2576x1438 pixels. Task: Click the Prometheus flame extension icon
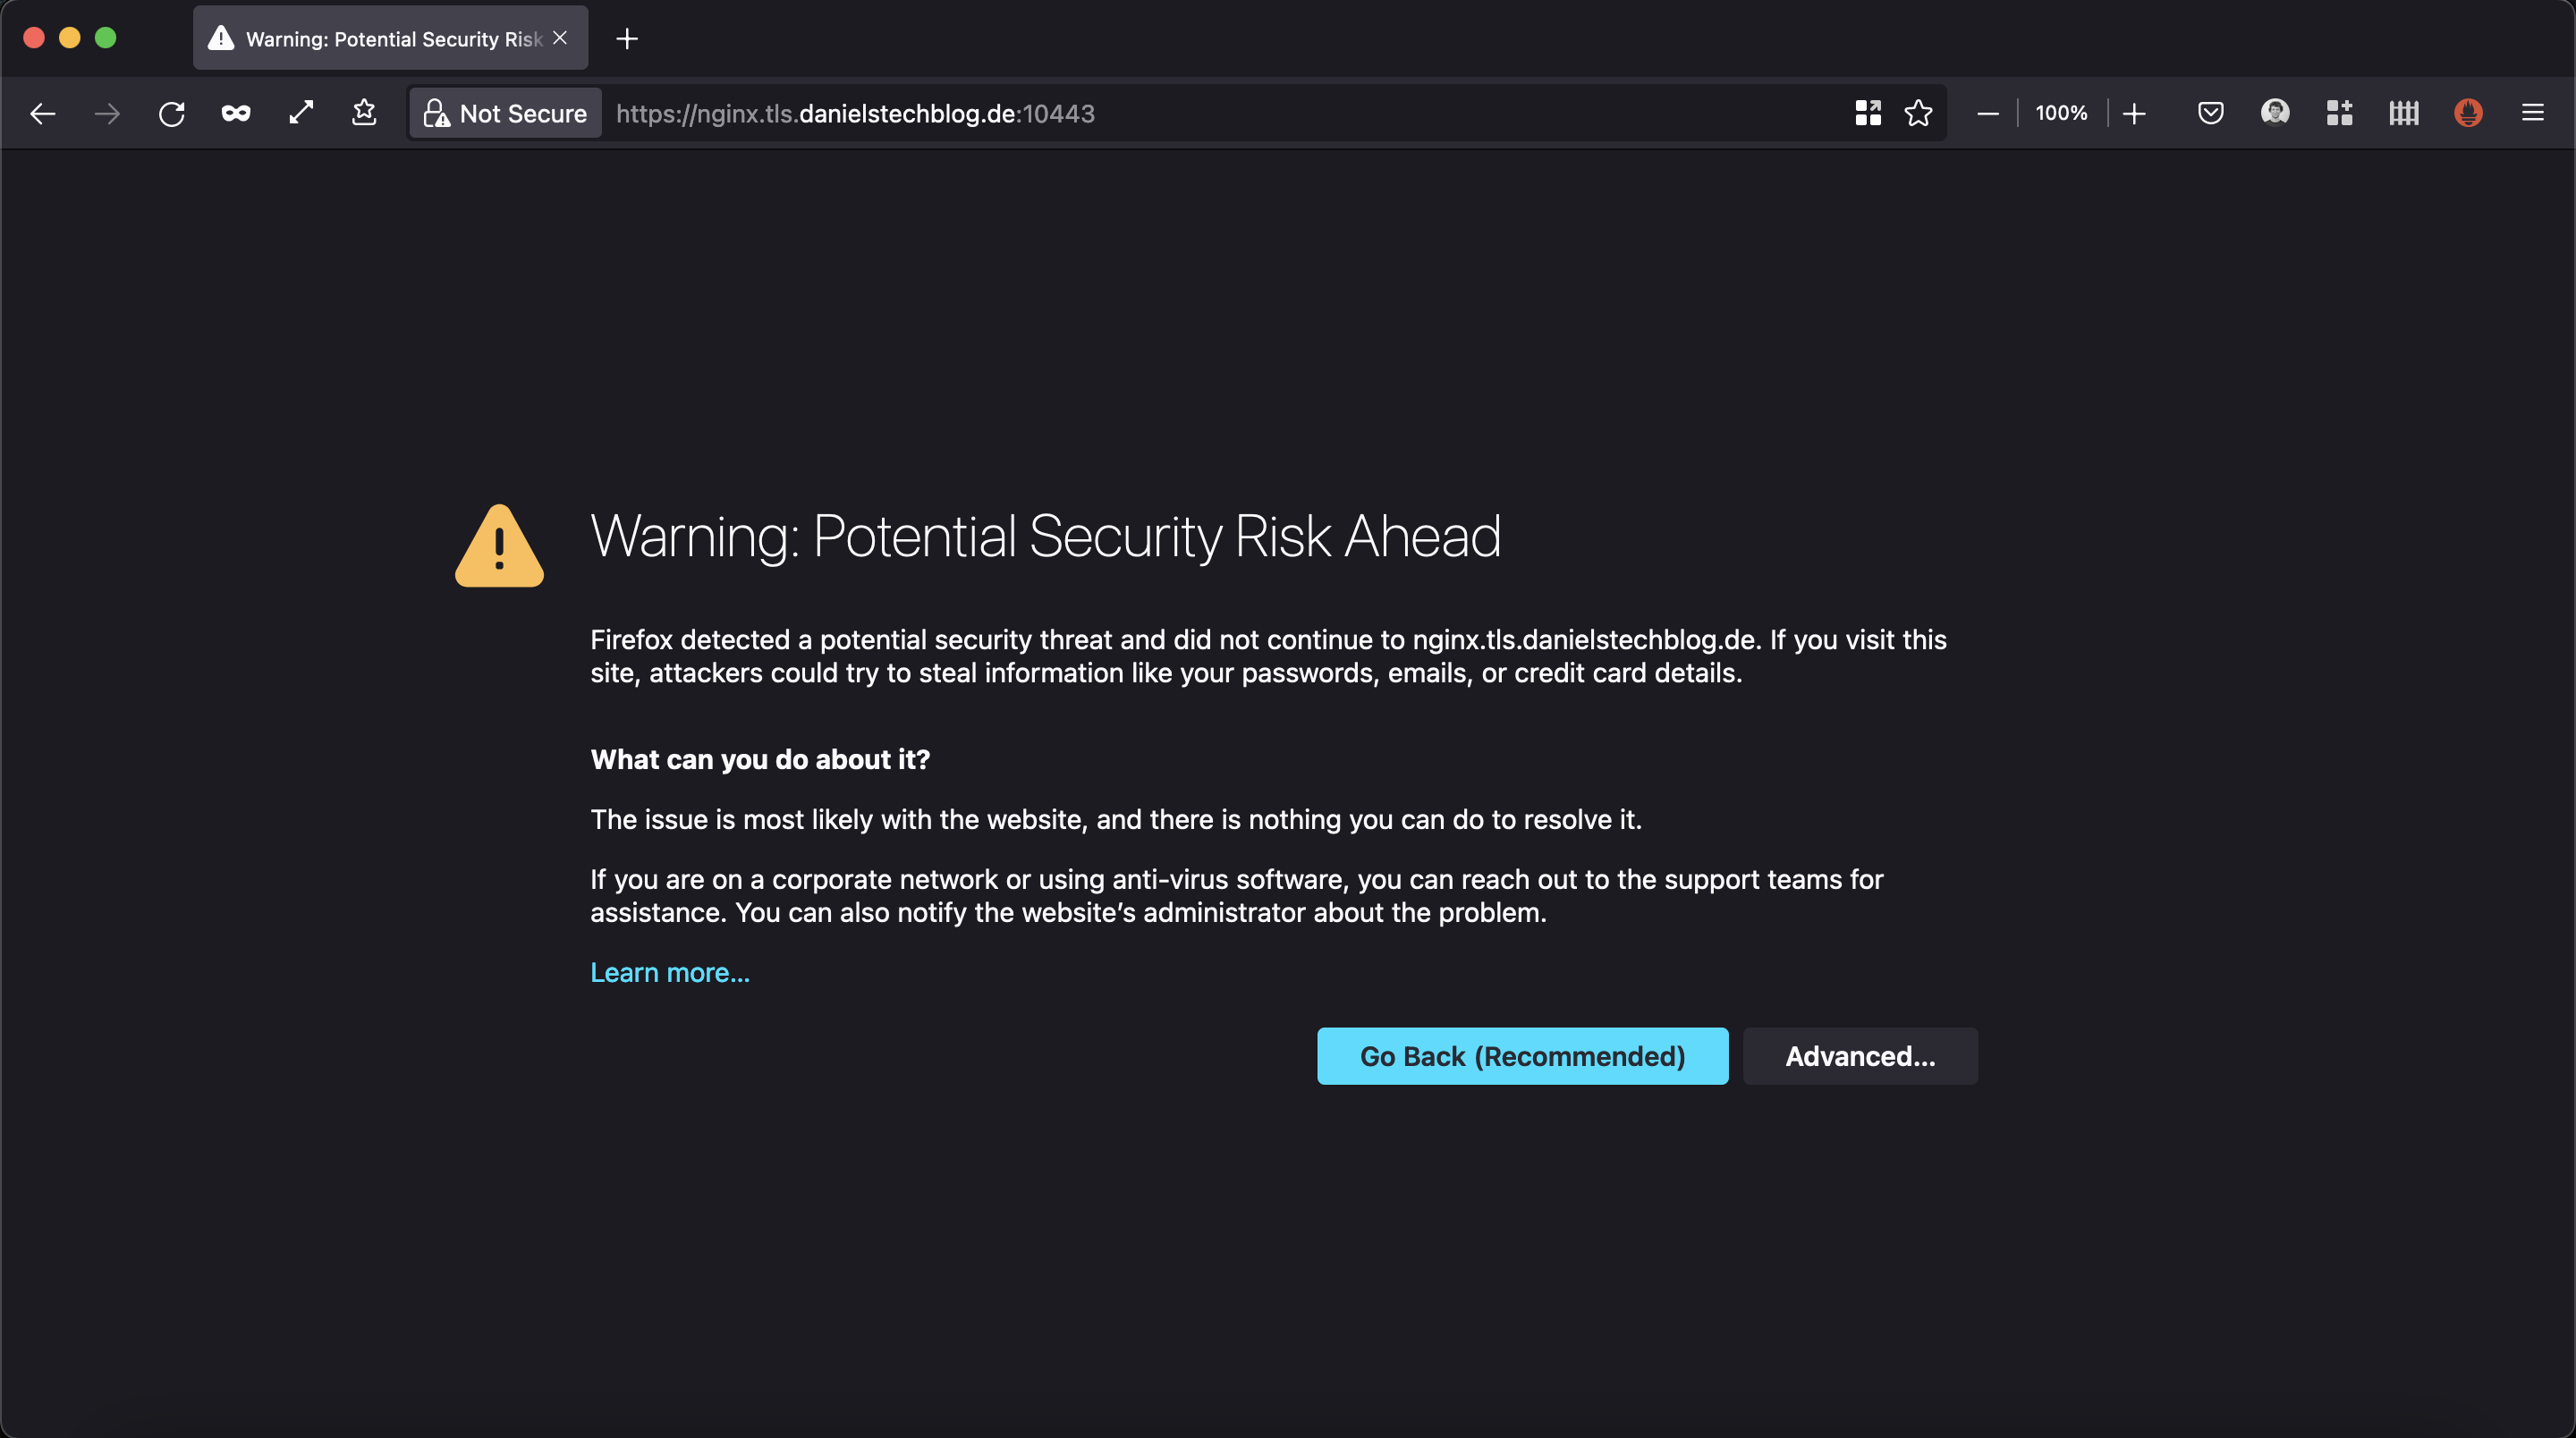pos(2468,113)
